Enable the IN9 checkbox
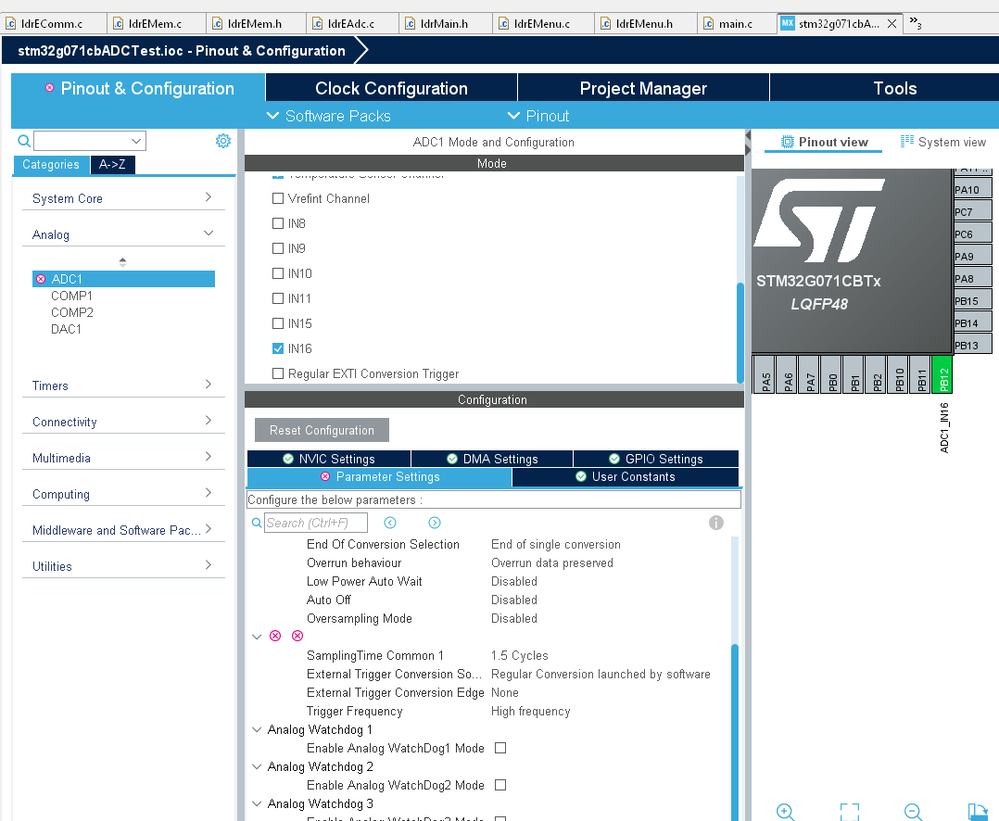This screenshot has height=821, width=999. pyautogui.click(x=278, y=248)
